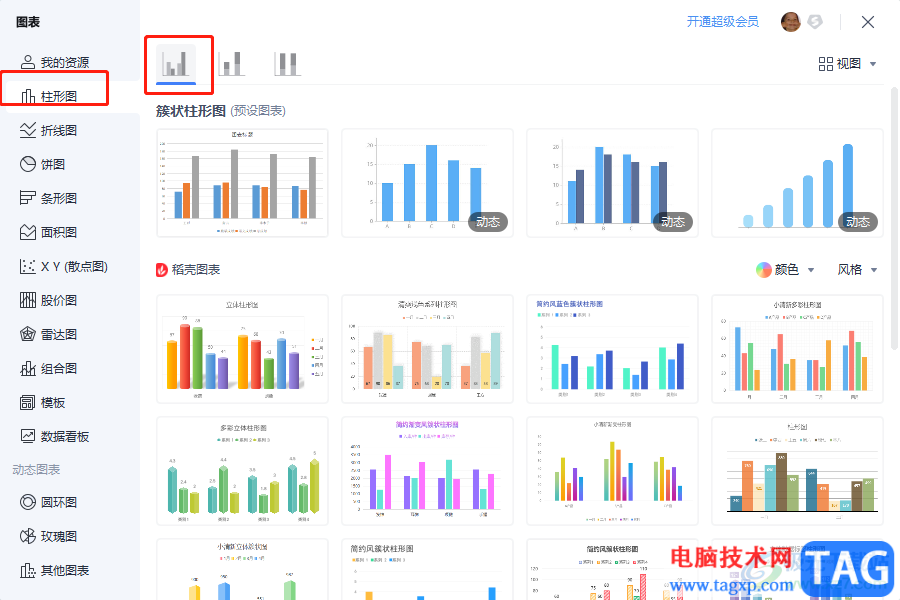Screen dimensions: 900x600
Task: Expand the 风格 filter dropdown
Action: pyautogui.click(x=857, y=269)
